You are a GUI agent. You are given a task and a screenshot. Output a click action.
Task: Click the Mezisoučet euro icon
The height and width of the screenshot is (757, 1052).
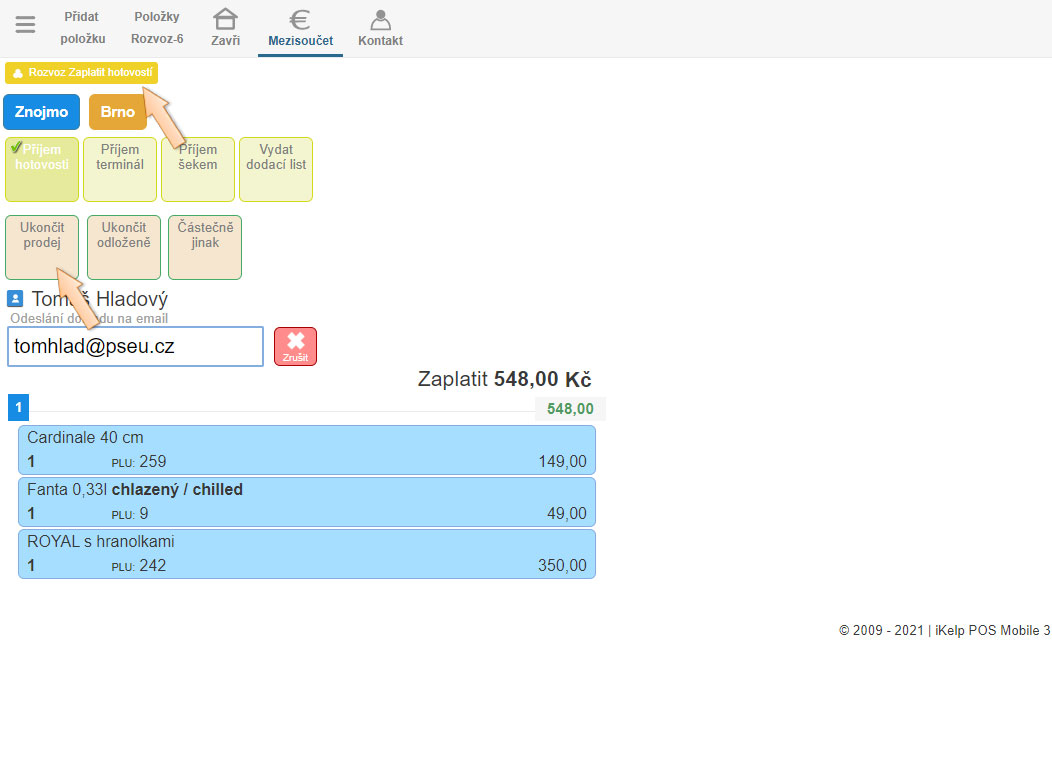300,20
